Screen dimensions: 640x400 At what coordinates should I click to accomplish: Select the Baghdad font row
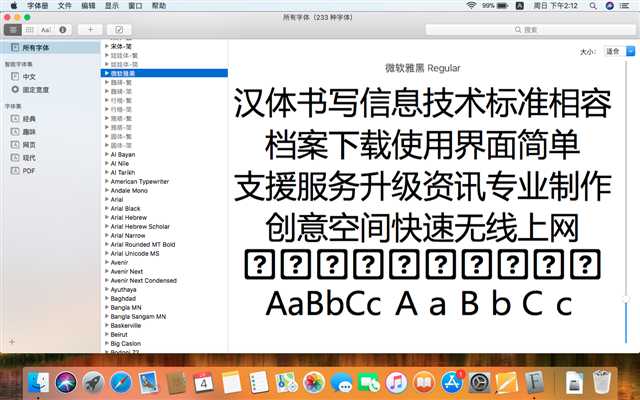[x=164, y=298]
